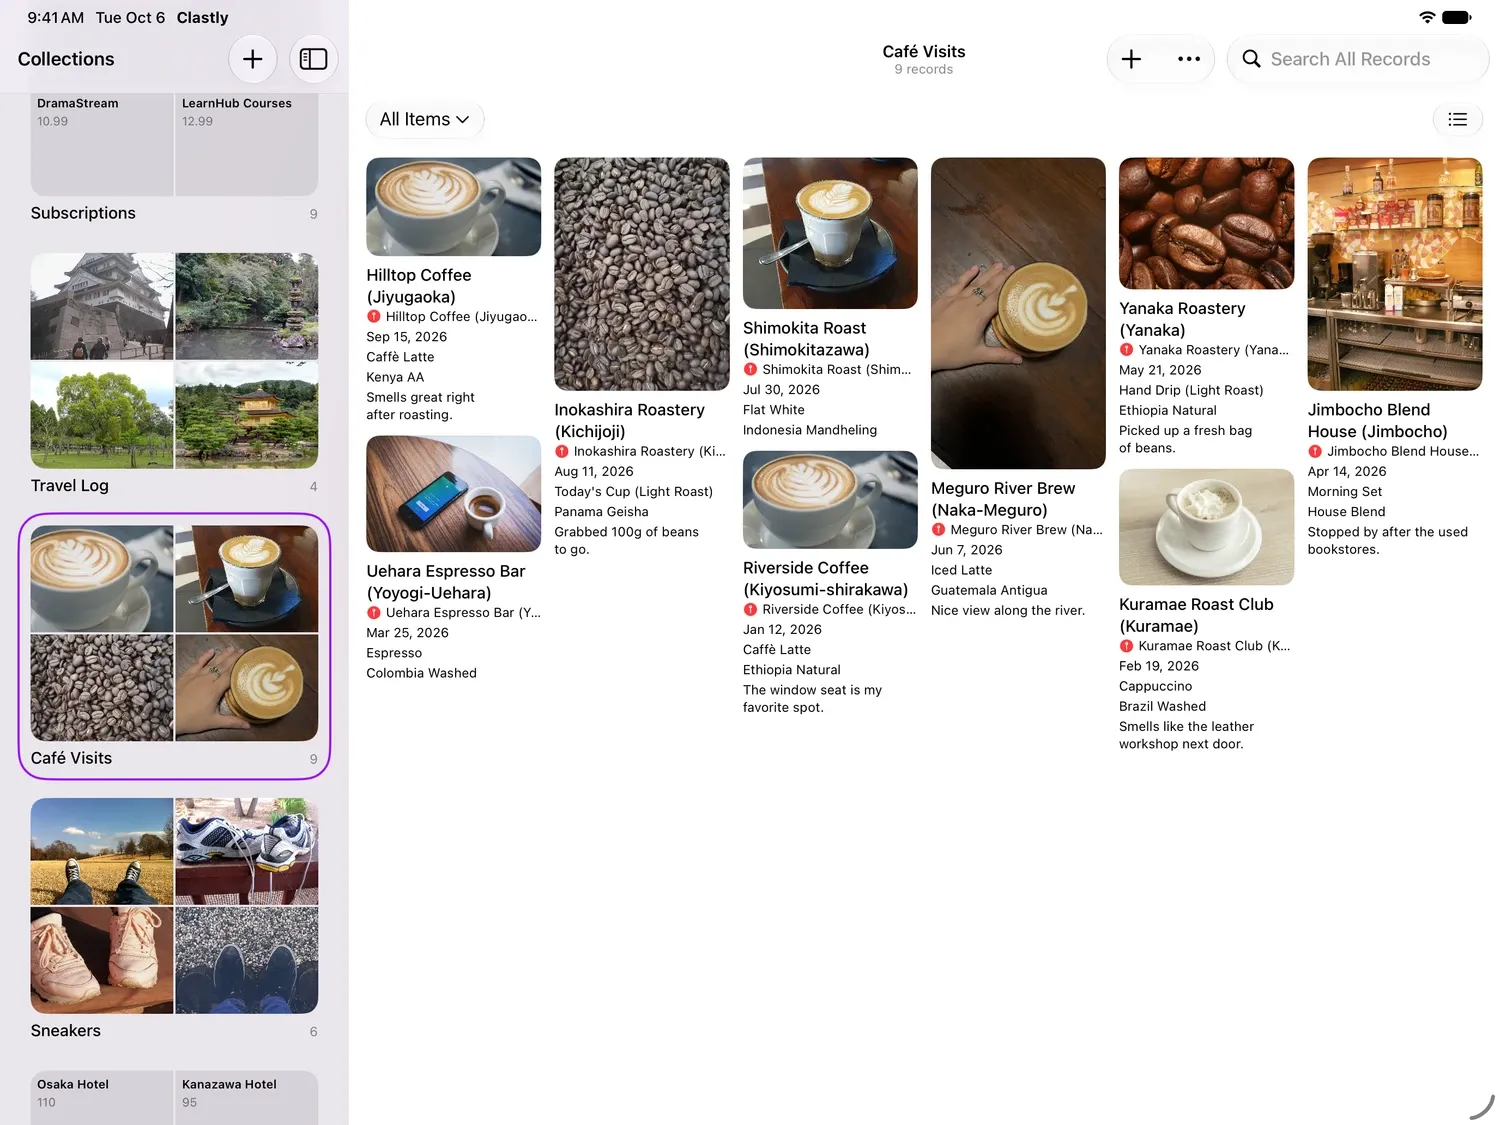This screenshot has height=1125, width=1500.
Task: Click the Osaka Hotel tile
Action: (x=102, y=1098)
